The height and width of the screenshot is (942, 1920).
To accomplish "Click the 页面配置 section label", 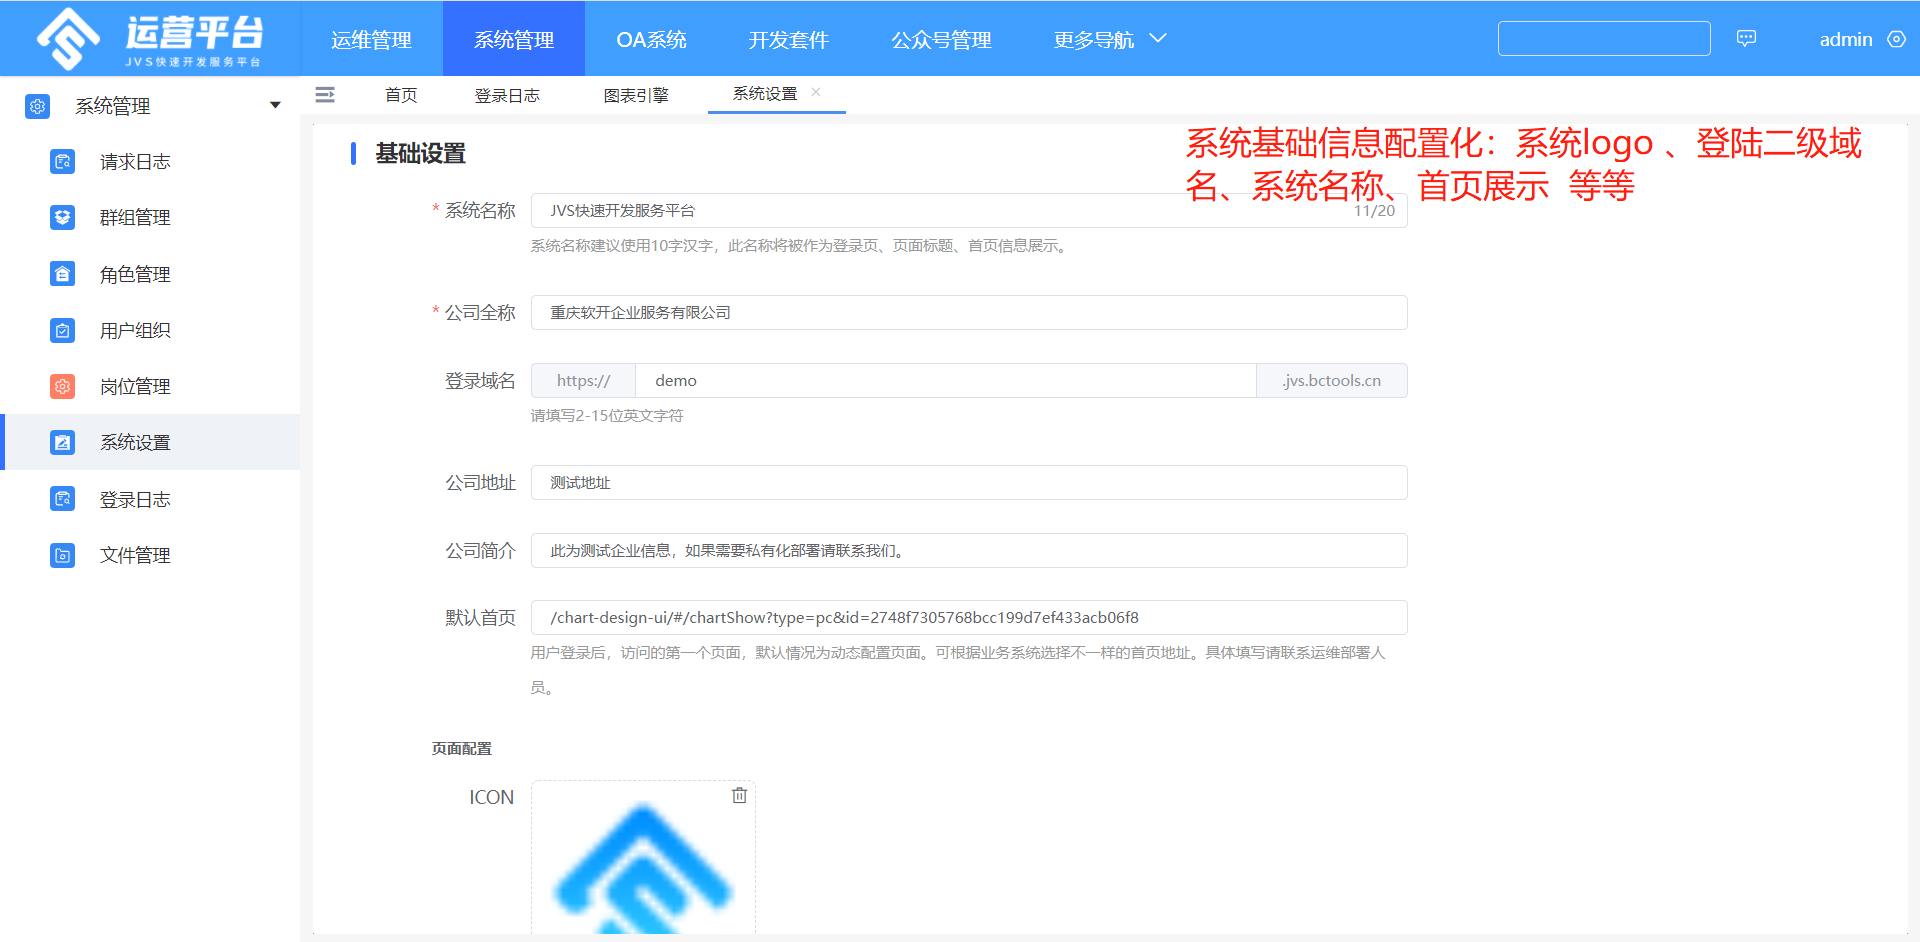I will (462, 748).
